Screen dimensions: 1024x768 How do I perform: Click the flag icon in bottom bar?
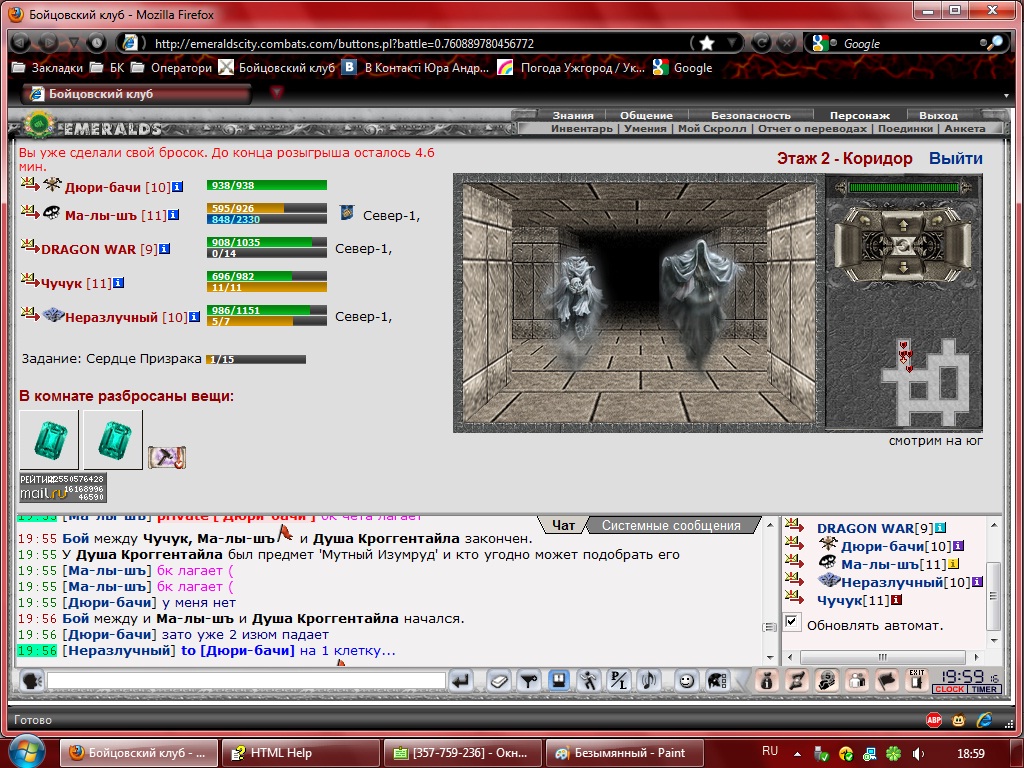pos(887,681)
